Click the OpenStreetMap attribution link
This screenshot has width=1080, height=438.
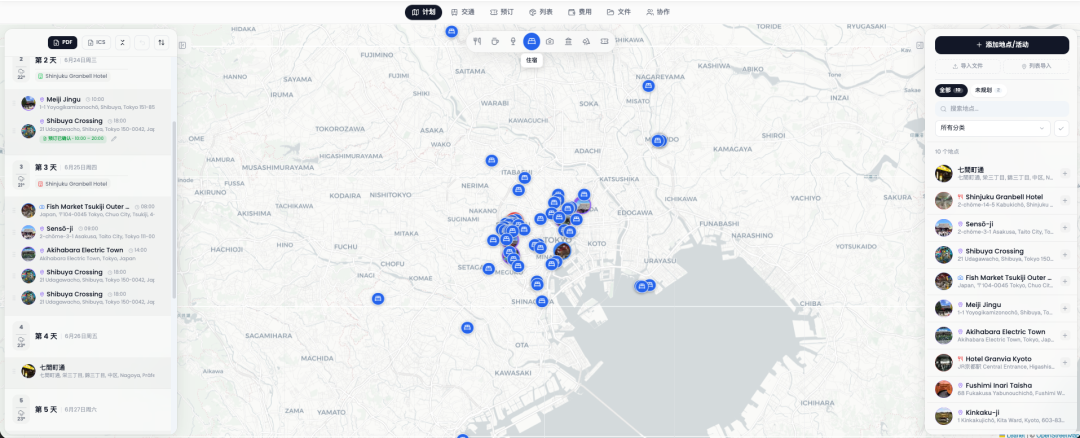point(1056,435)
